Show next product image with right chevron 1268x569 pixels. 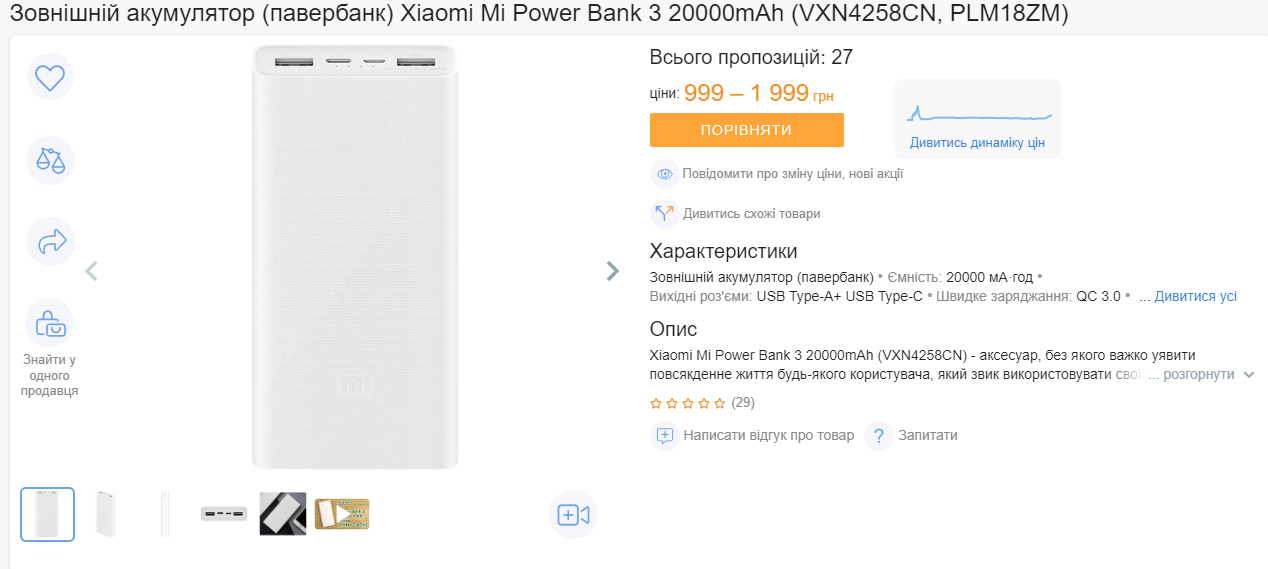click(x=613, y=271)
